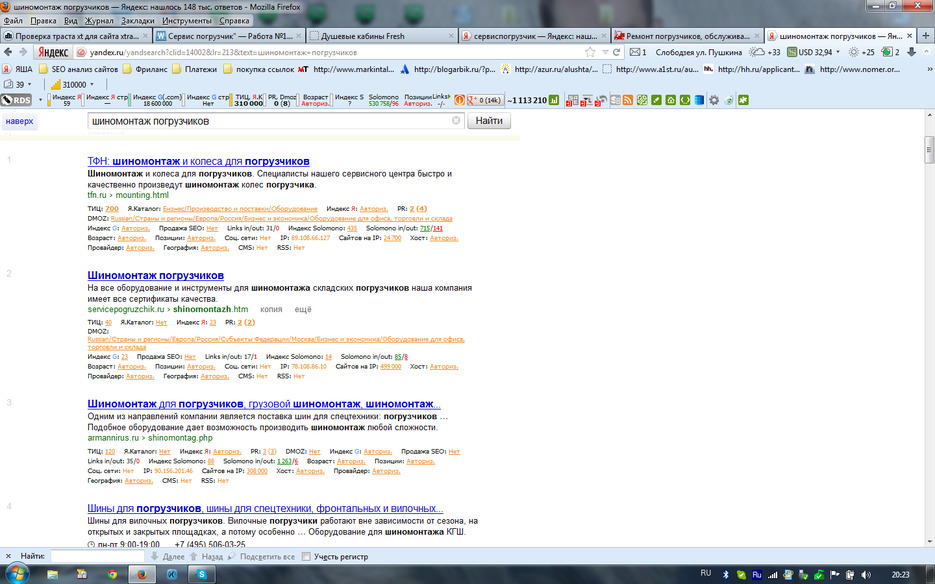Click the orange LiveInternet counter icon in RDS bar

459,100
